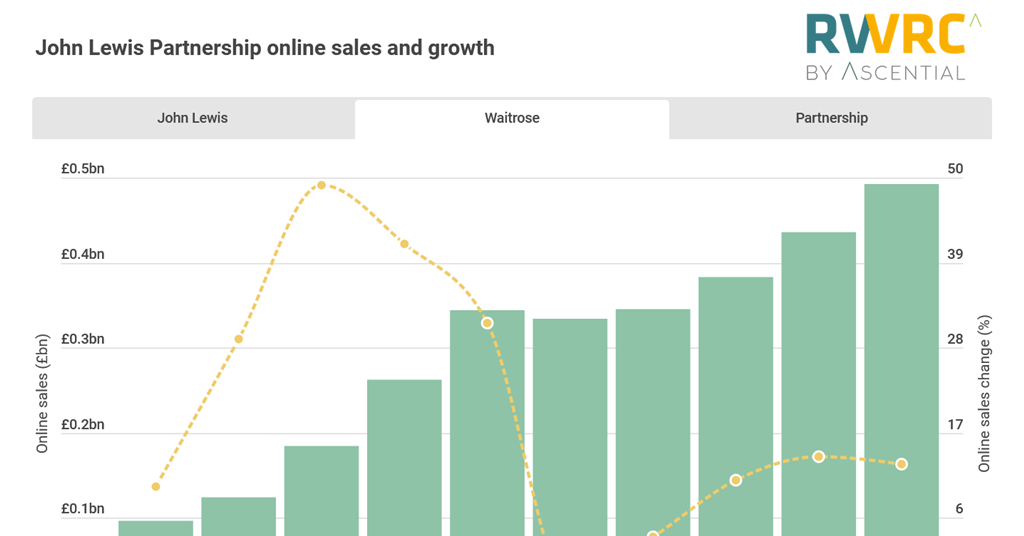Image resolution: width=1024 pixels, height=536 pixels.
Task: Select the Waitrose tab
Action: point(512,118)
